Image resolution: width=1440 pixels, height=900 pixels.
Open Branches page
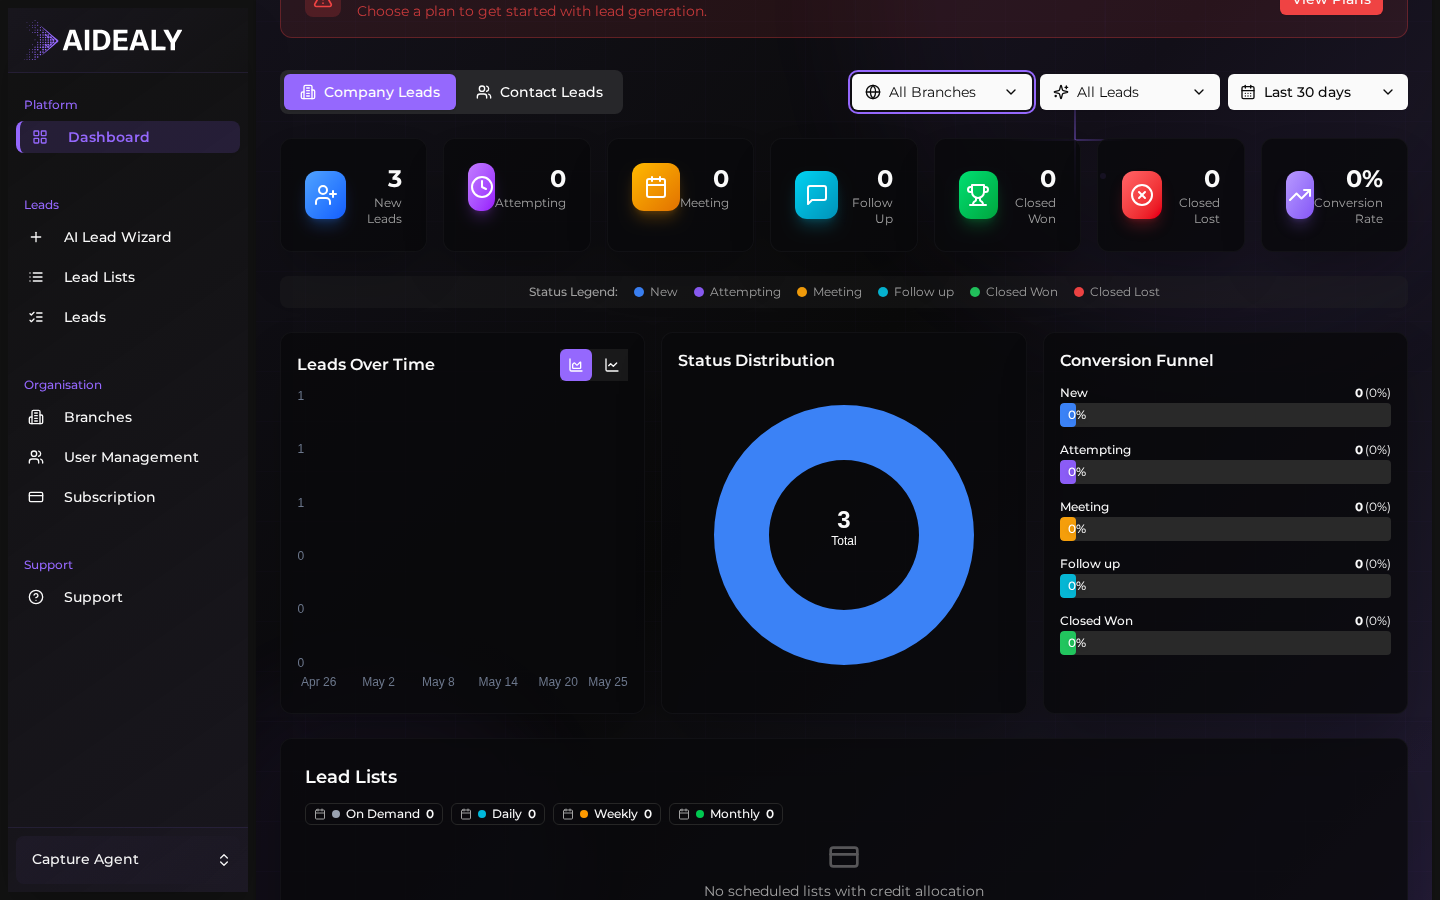click(x=128, y=417)
